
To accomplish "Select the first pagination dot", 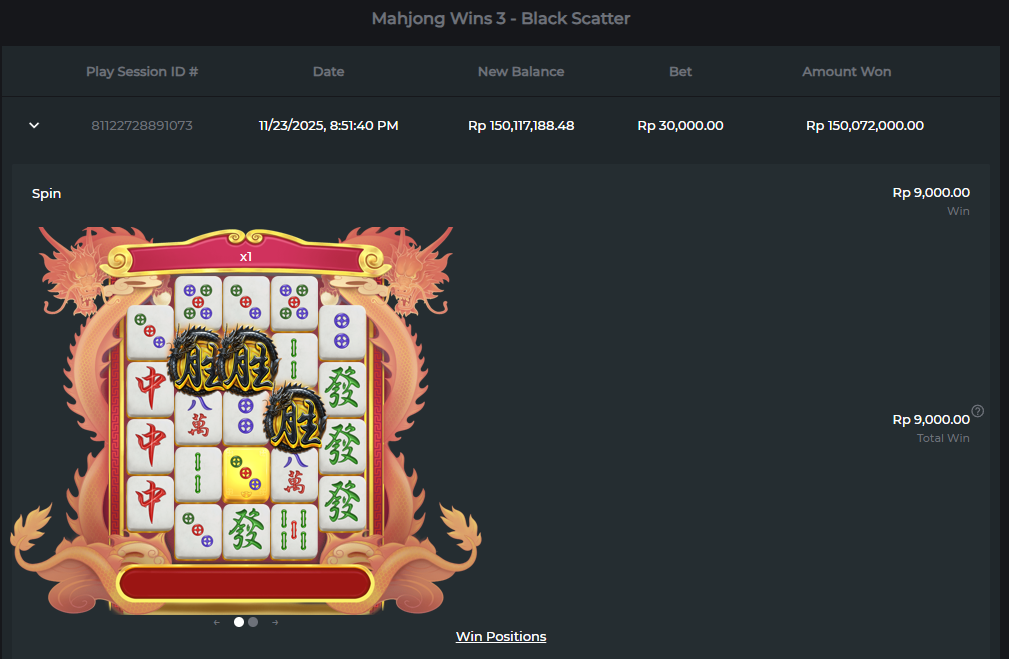I will pyautogui.click(x=239, y=622).
